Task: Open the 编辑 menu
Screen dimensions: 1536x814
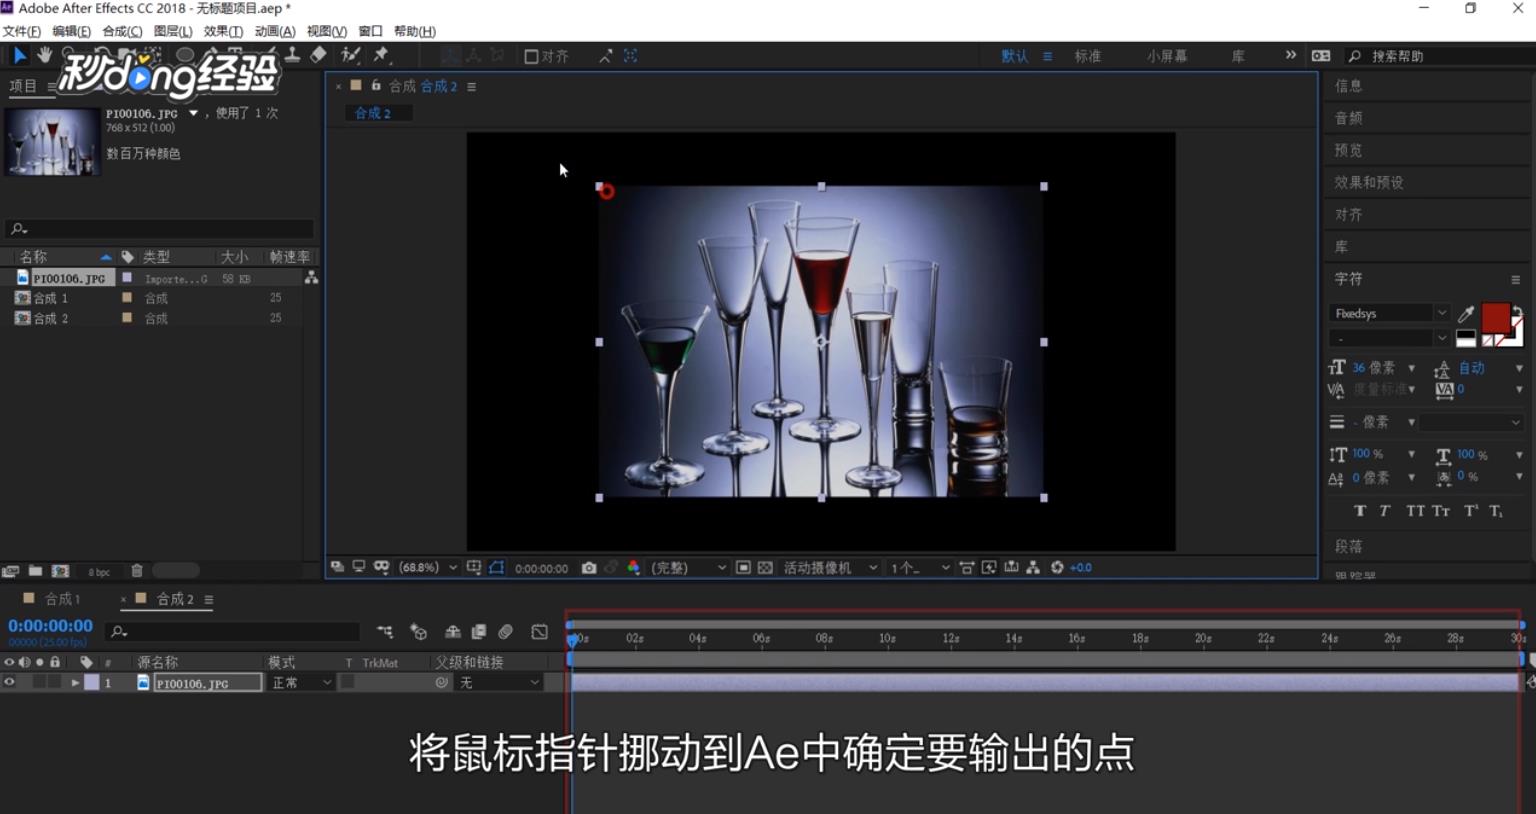Action: point(71,31)
